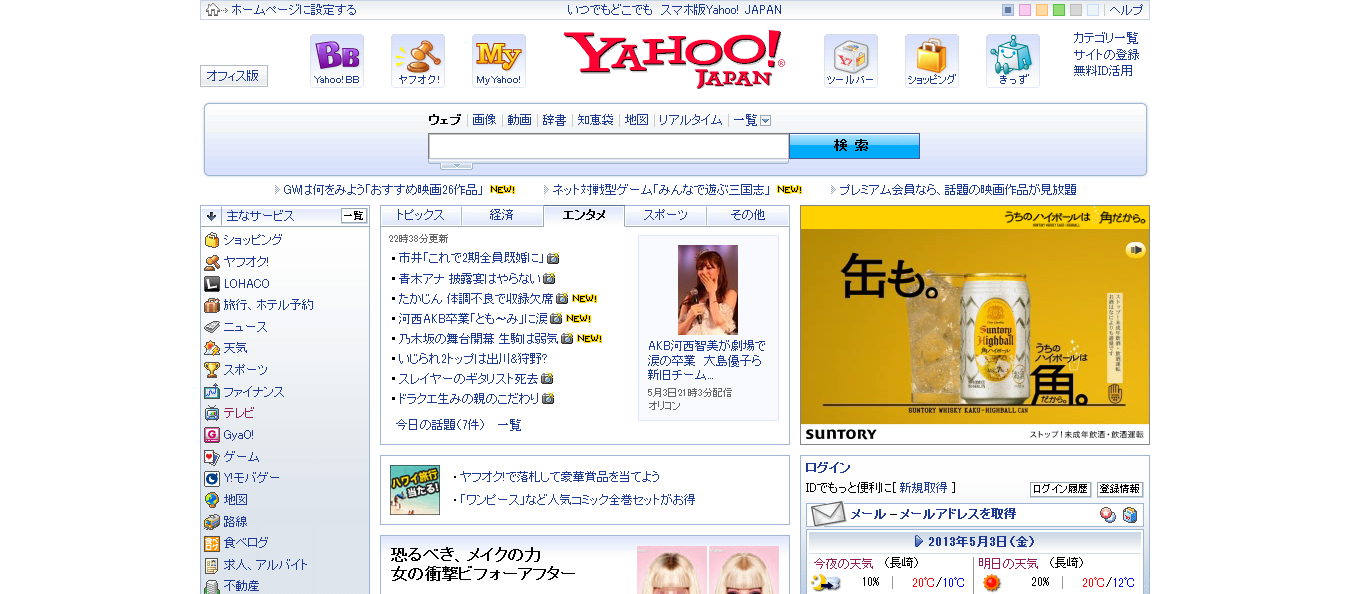
Task: Click the home icon beside ホームページに設定する
Action: tap(212, 10)
